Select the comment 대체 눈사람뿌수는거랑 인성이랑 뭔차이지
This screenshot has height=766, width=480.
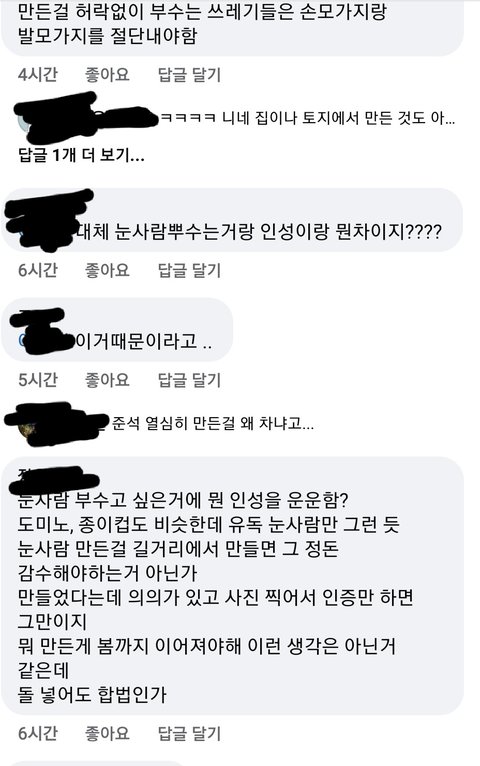pos(231,219)
